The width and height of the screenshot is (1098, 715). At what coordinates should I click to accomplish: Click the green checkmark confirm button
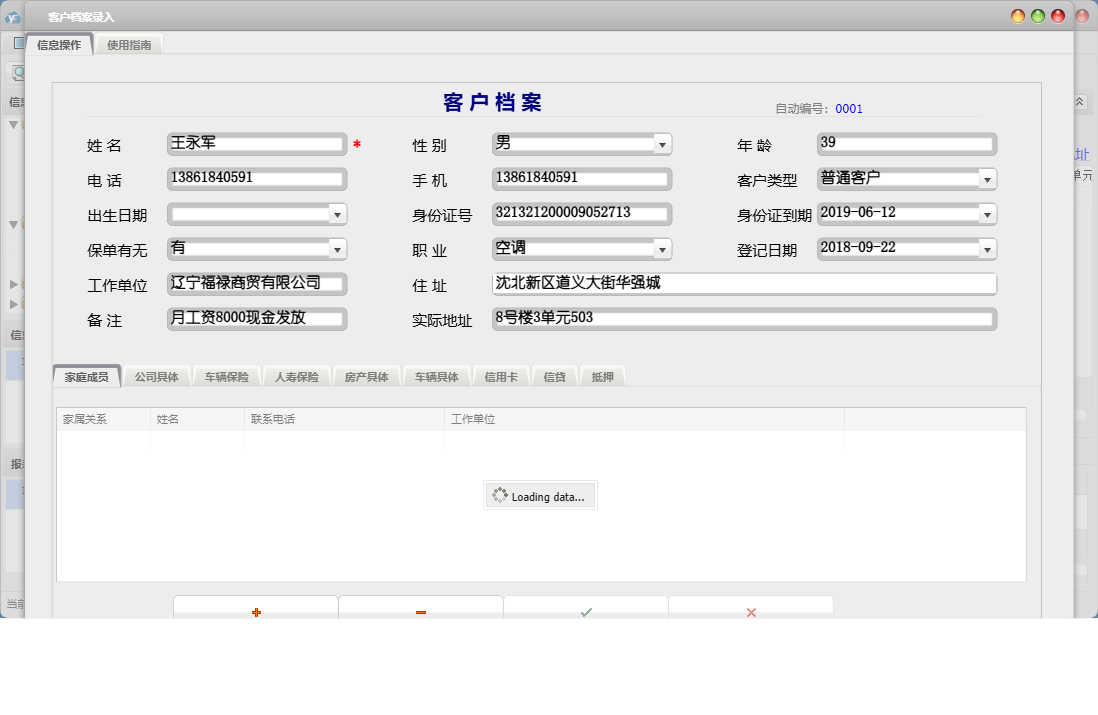(x=586, y=611)
